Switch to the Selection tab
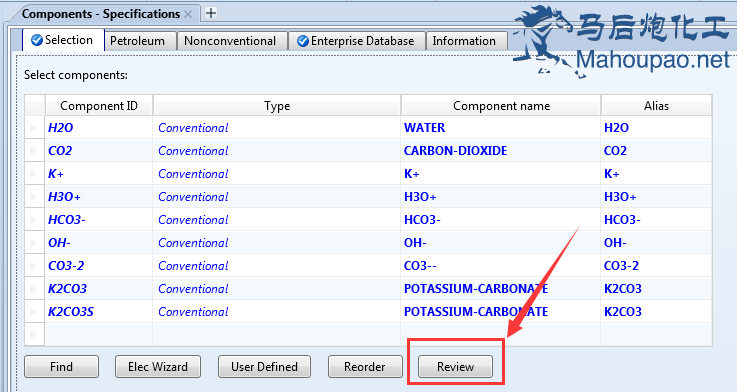 coord(63,40)
